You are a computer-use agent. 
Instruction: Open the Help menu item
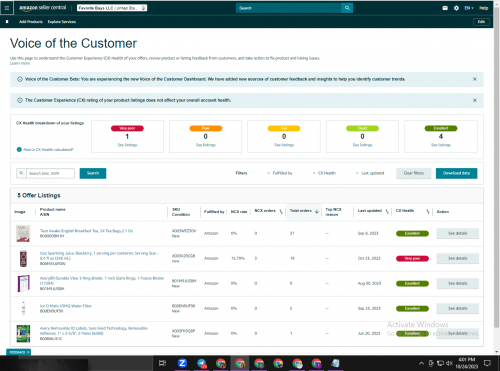484,8
